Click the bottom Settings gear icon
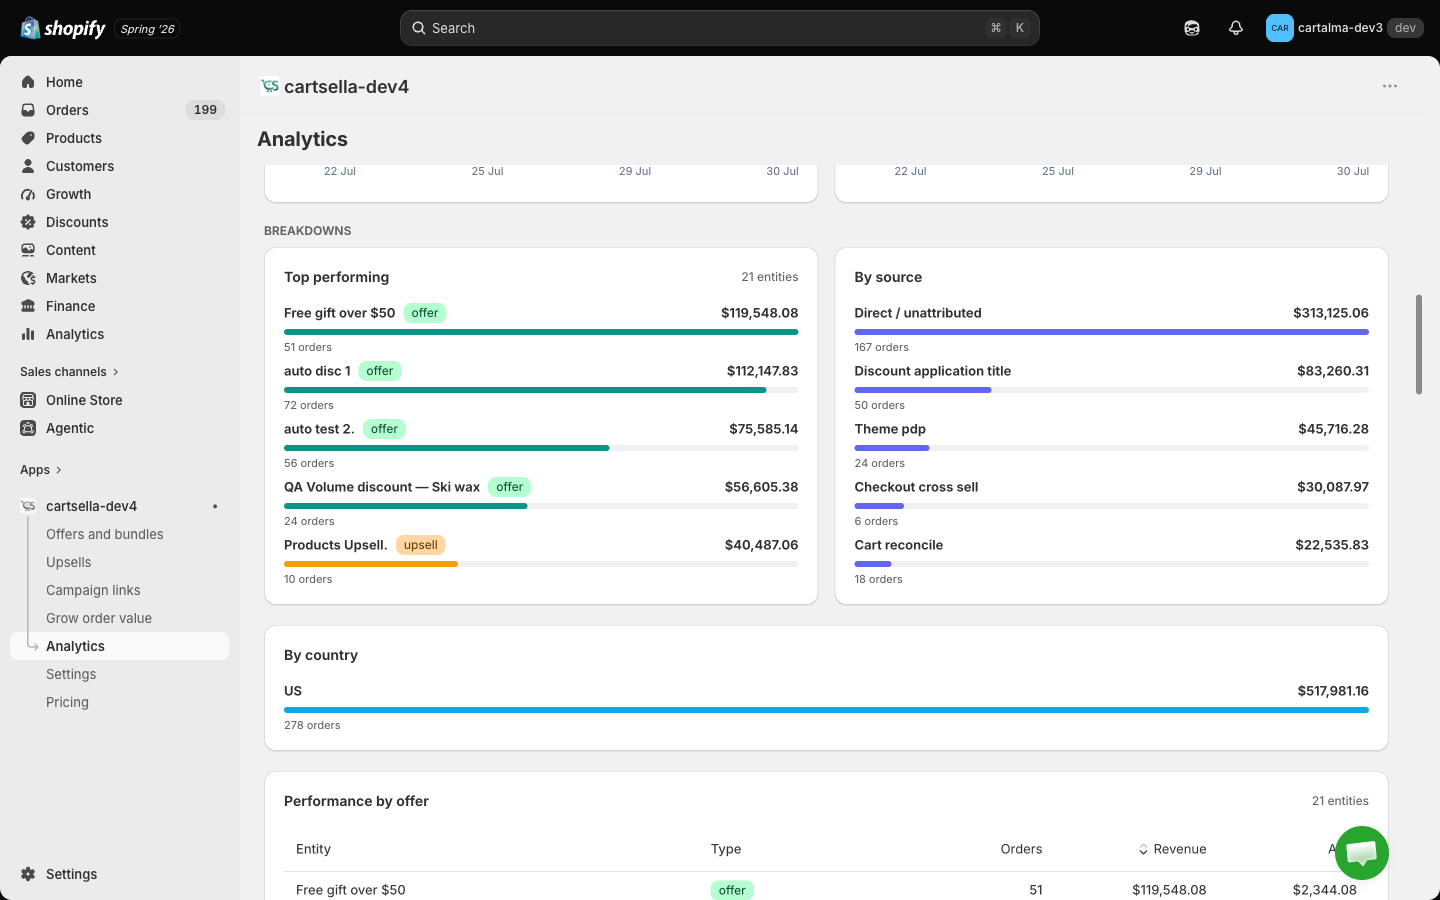 [x=28, y=874]
